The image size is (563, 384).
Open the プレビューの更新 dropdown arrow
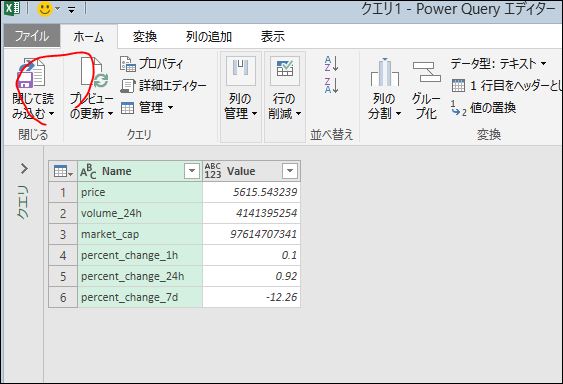click(x=110, y=114)
